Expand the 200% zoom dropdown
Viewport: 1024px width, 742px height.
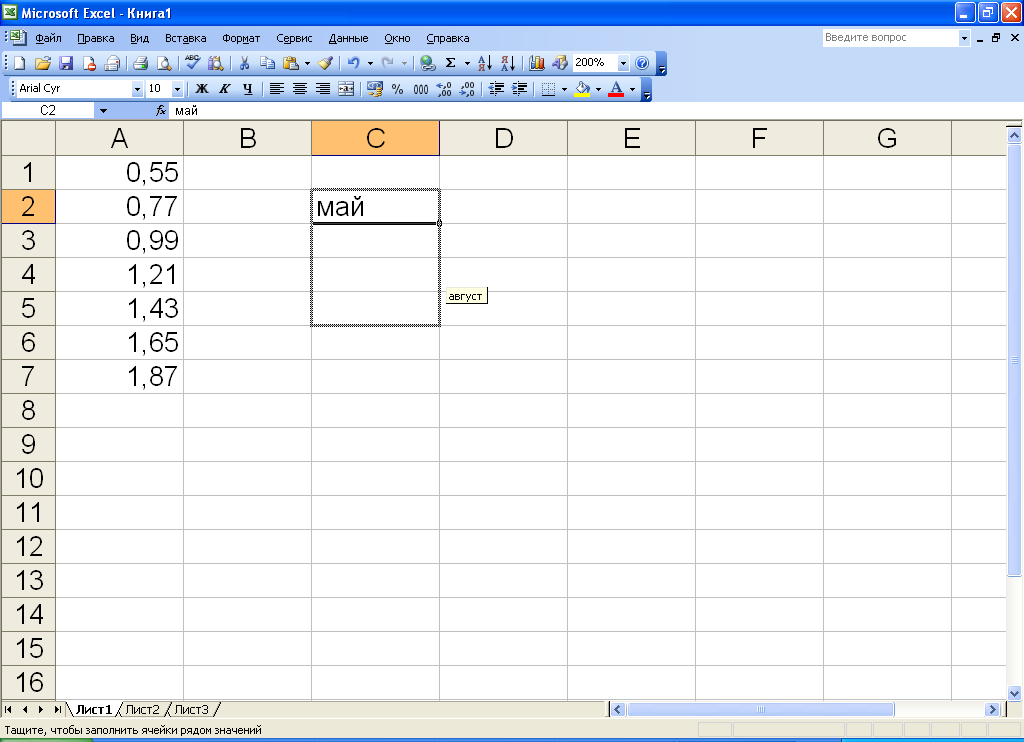(623, 63)
